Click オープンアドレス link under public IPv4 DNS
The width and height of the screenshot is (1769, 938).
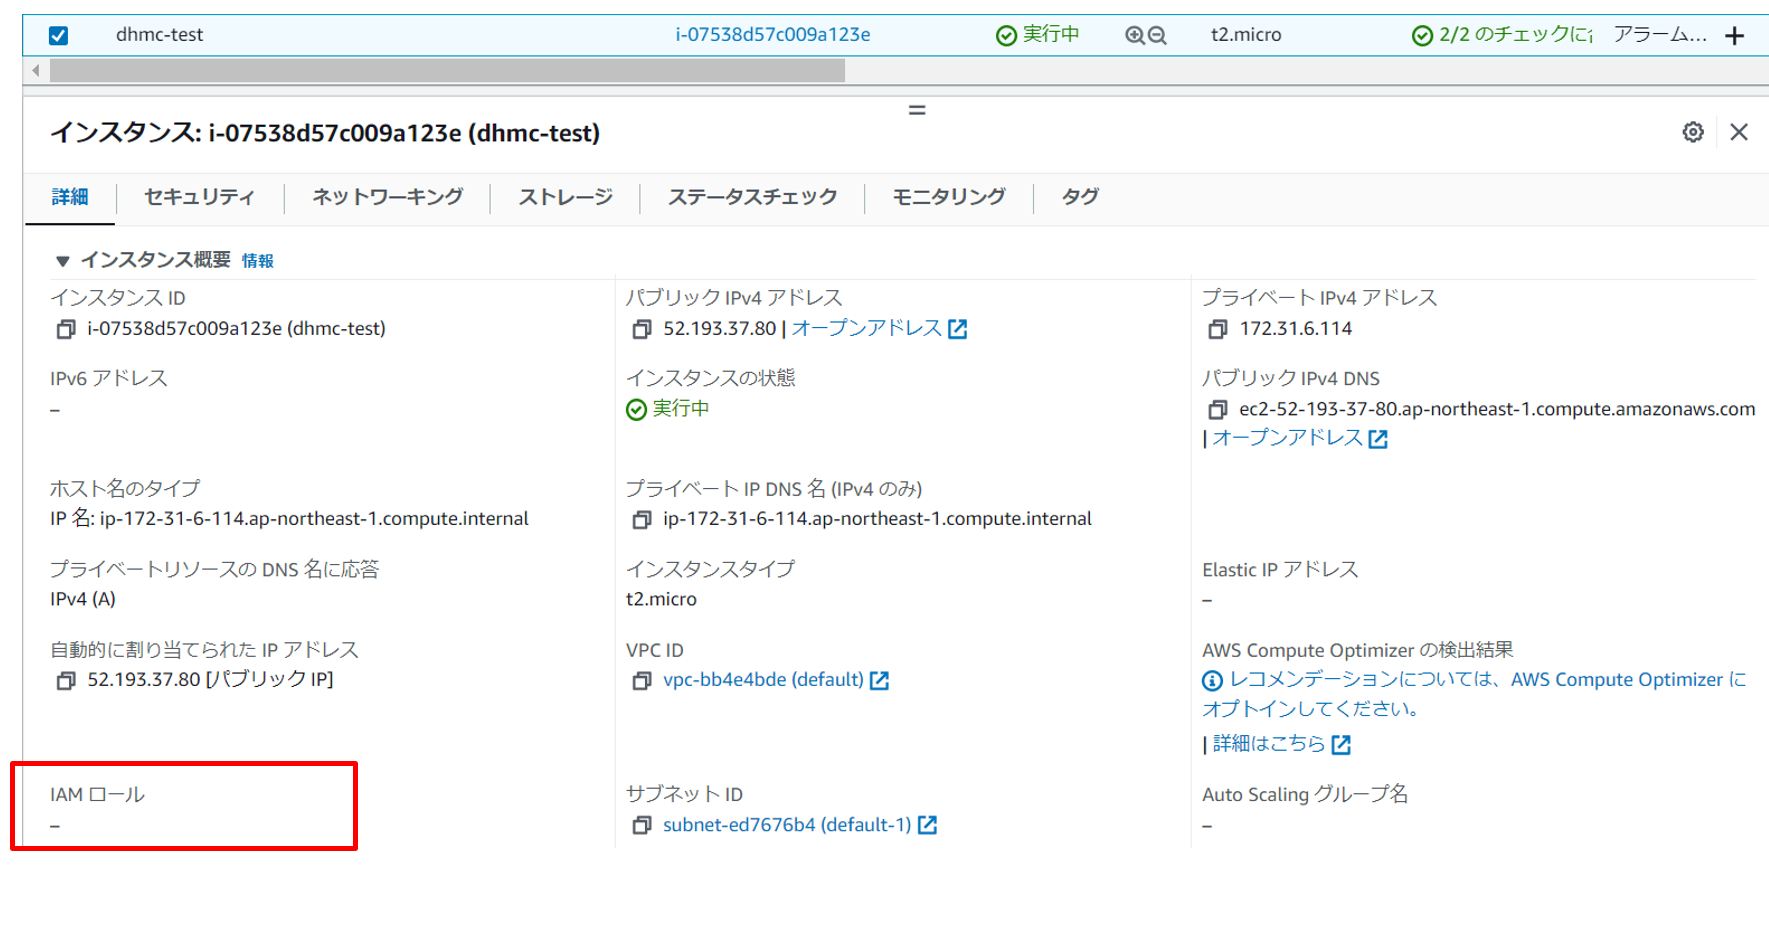1300,438
